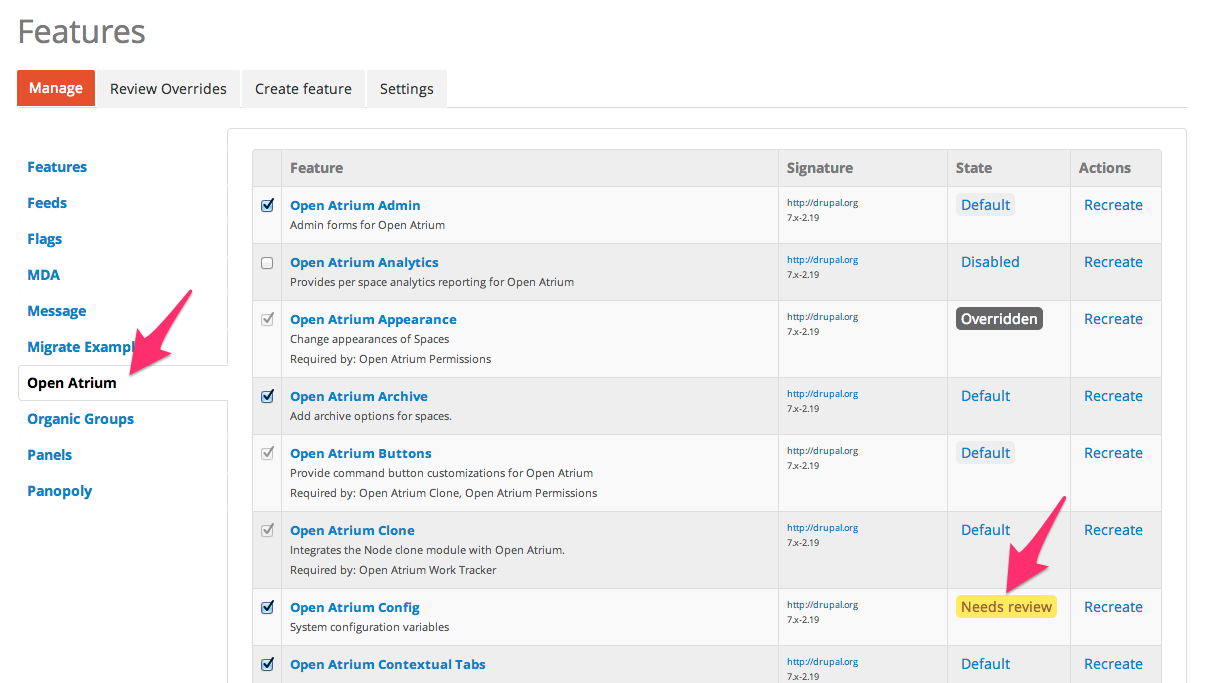This screenshot has height=683, width=1224.
Task: Recreate the Open Atrium Contextual Tabs feature
Action: [x=1113, y=664]
